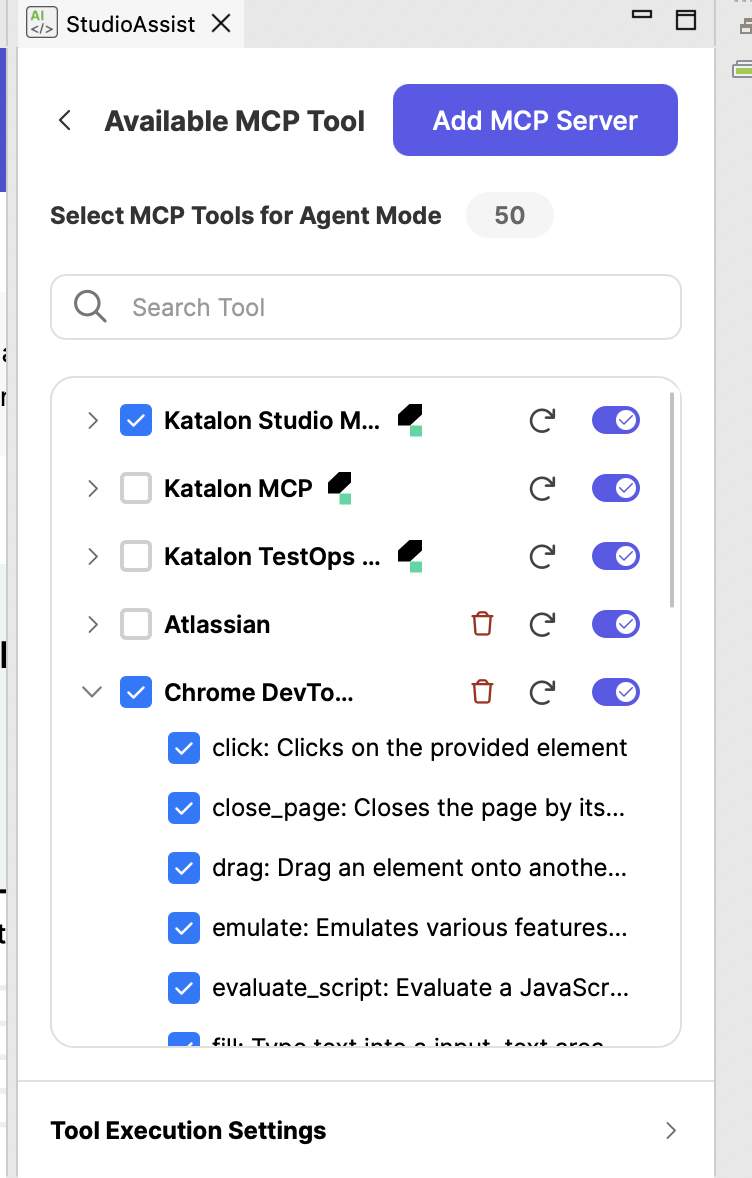This screenshot has width=752, height=1178.
Task: Select the StudioAssist tab label
Action: 130,24
